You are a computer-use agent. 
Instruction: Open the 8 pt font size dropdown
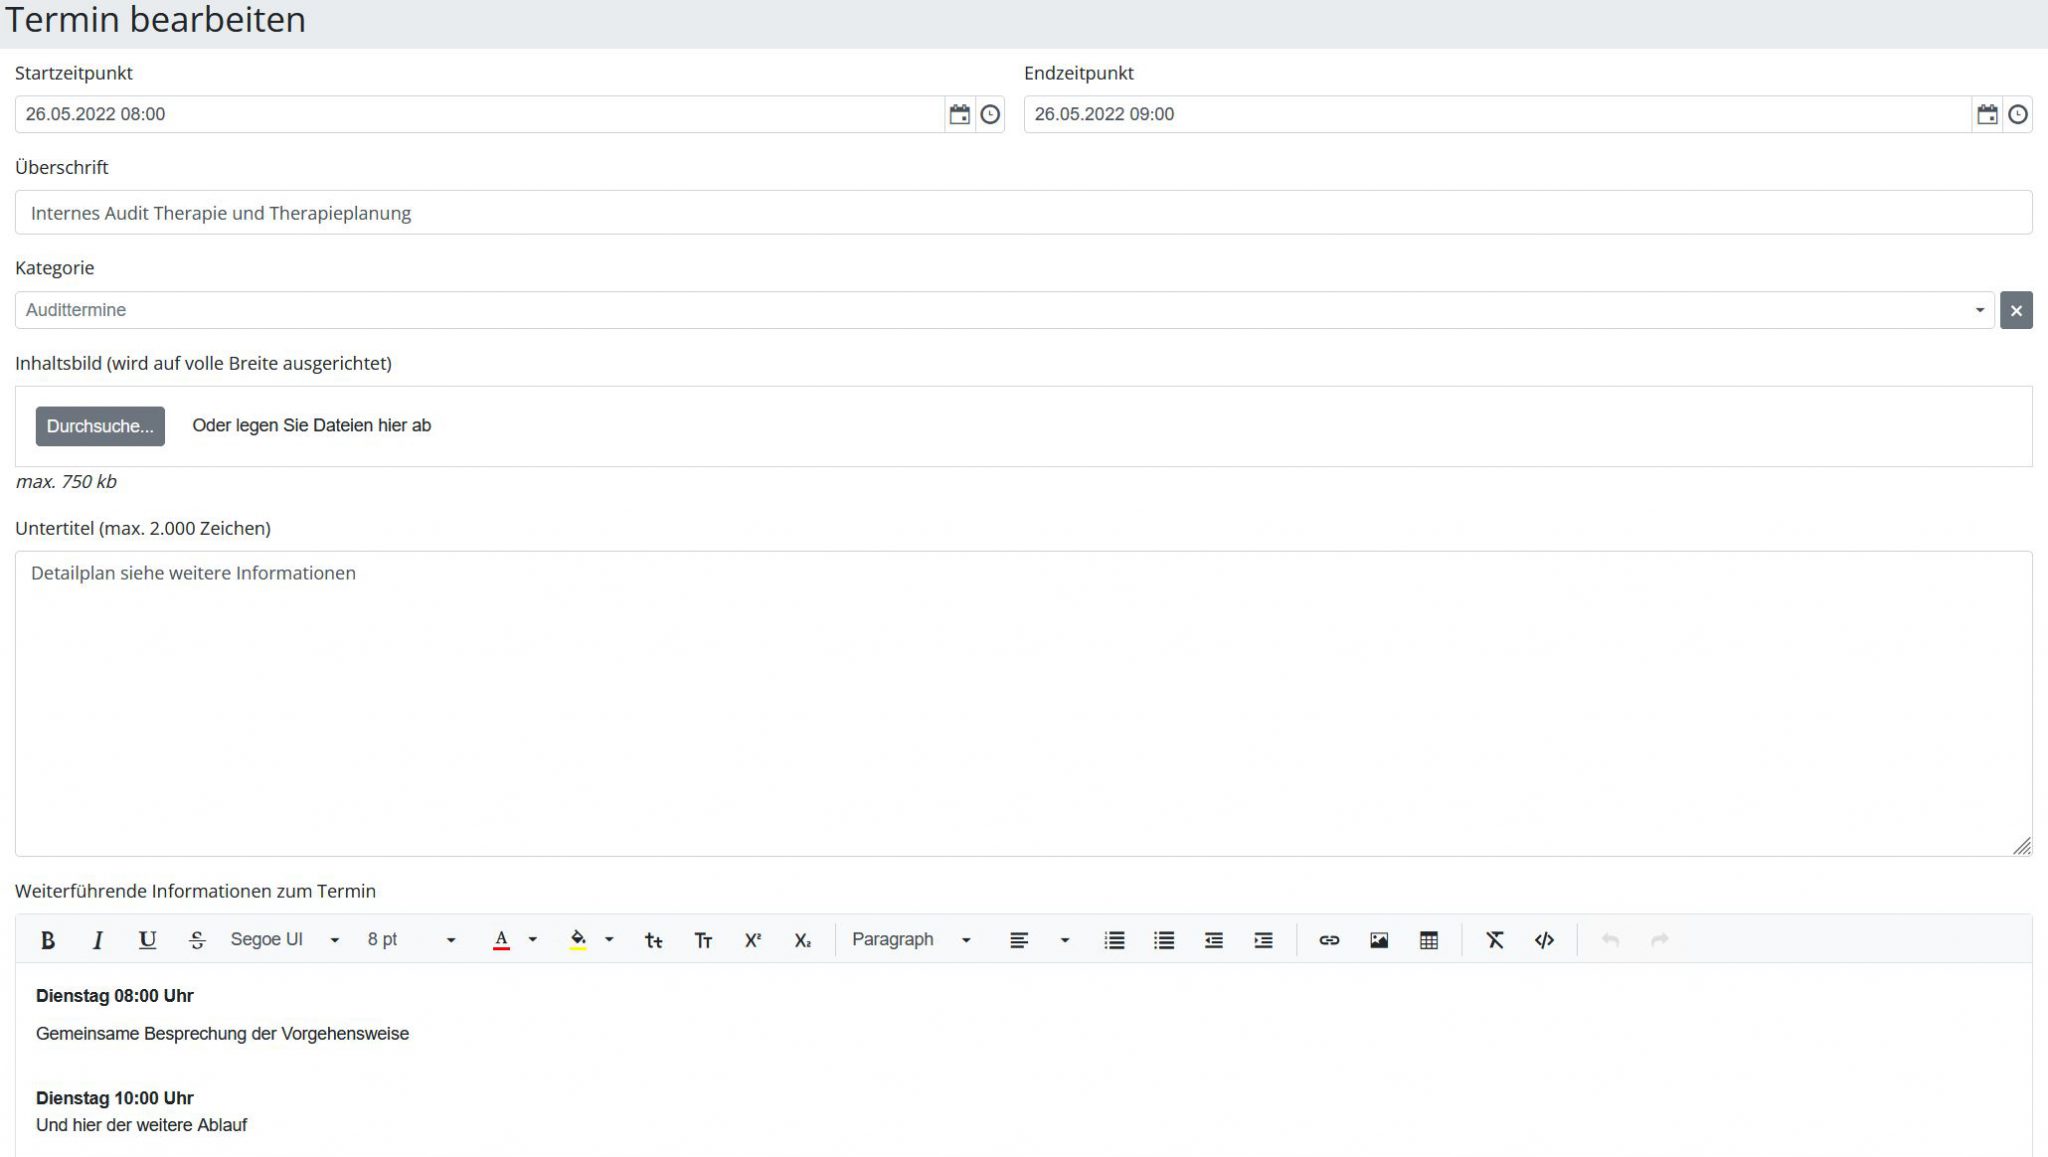411,940
